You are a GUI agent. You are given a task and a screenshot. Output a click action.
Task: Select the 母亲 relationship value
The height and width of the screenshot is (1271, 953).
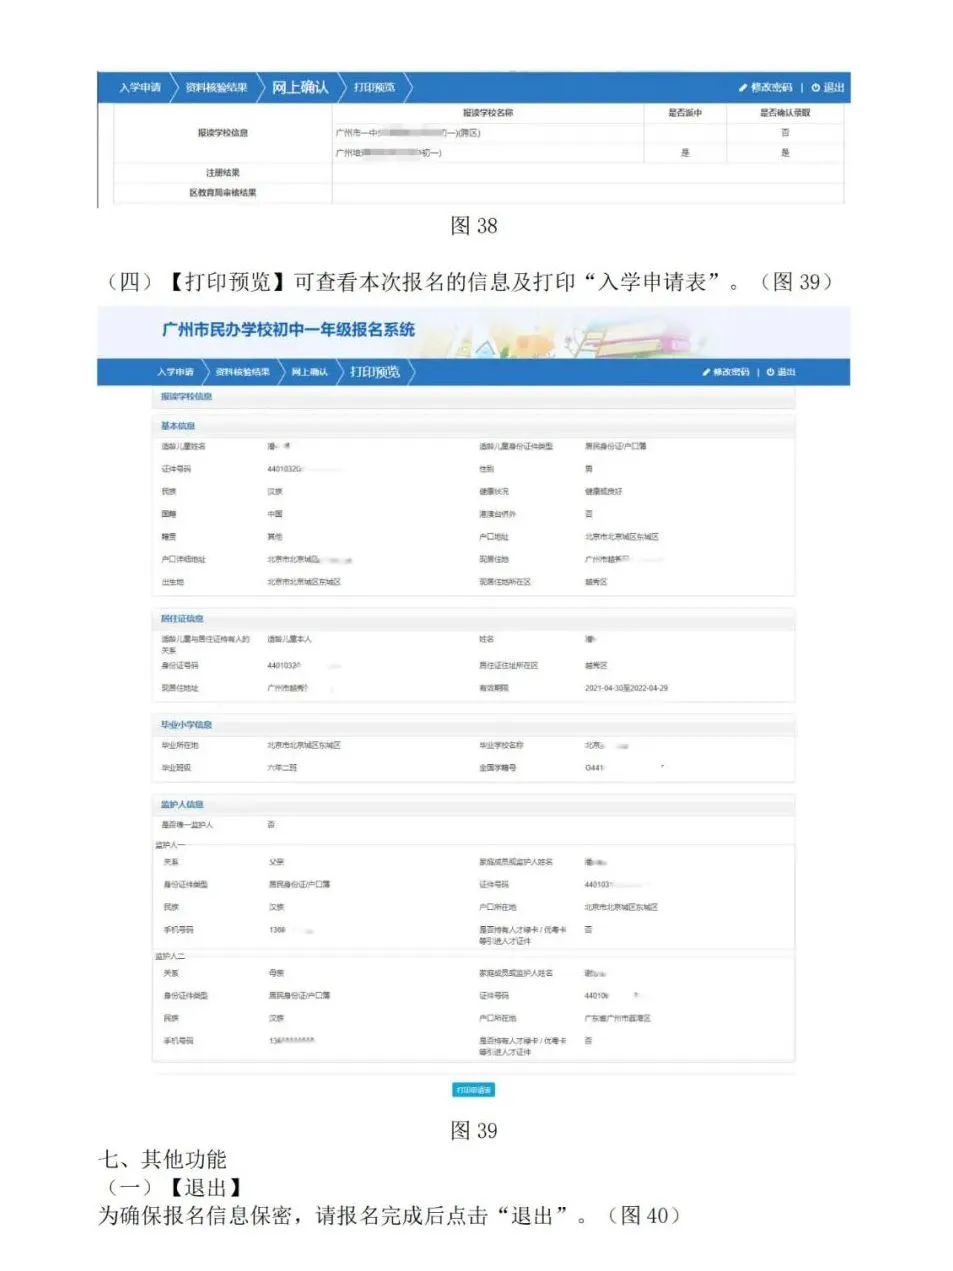click(x=276, y=973)
